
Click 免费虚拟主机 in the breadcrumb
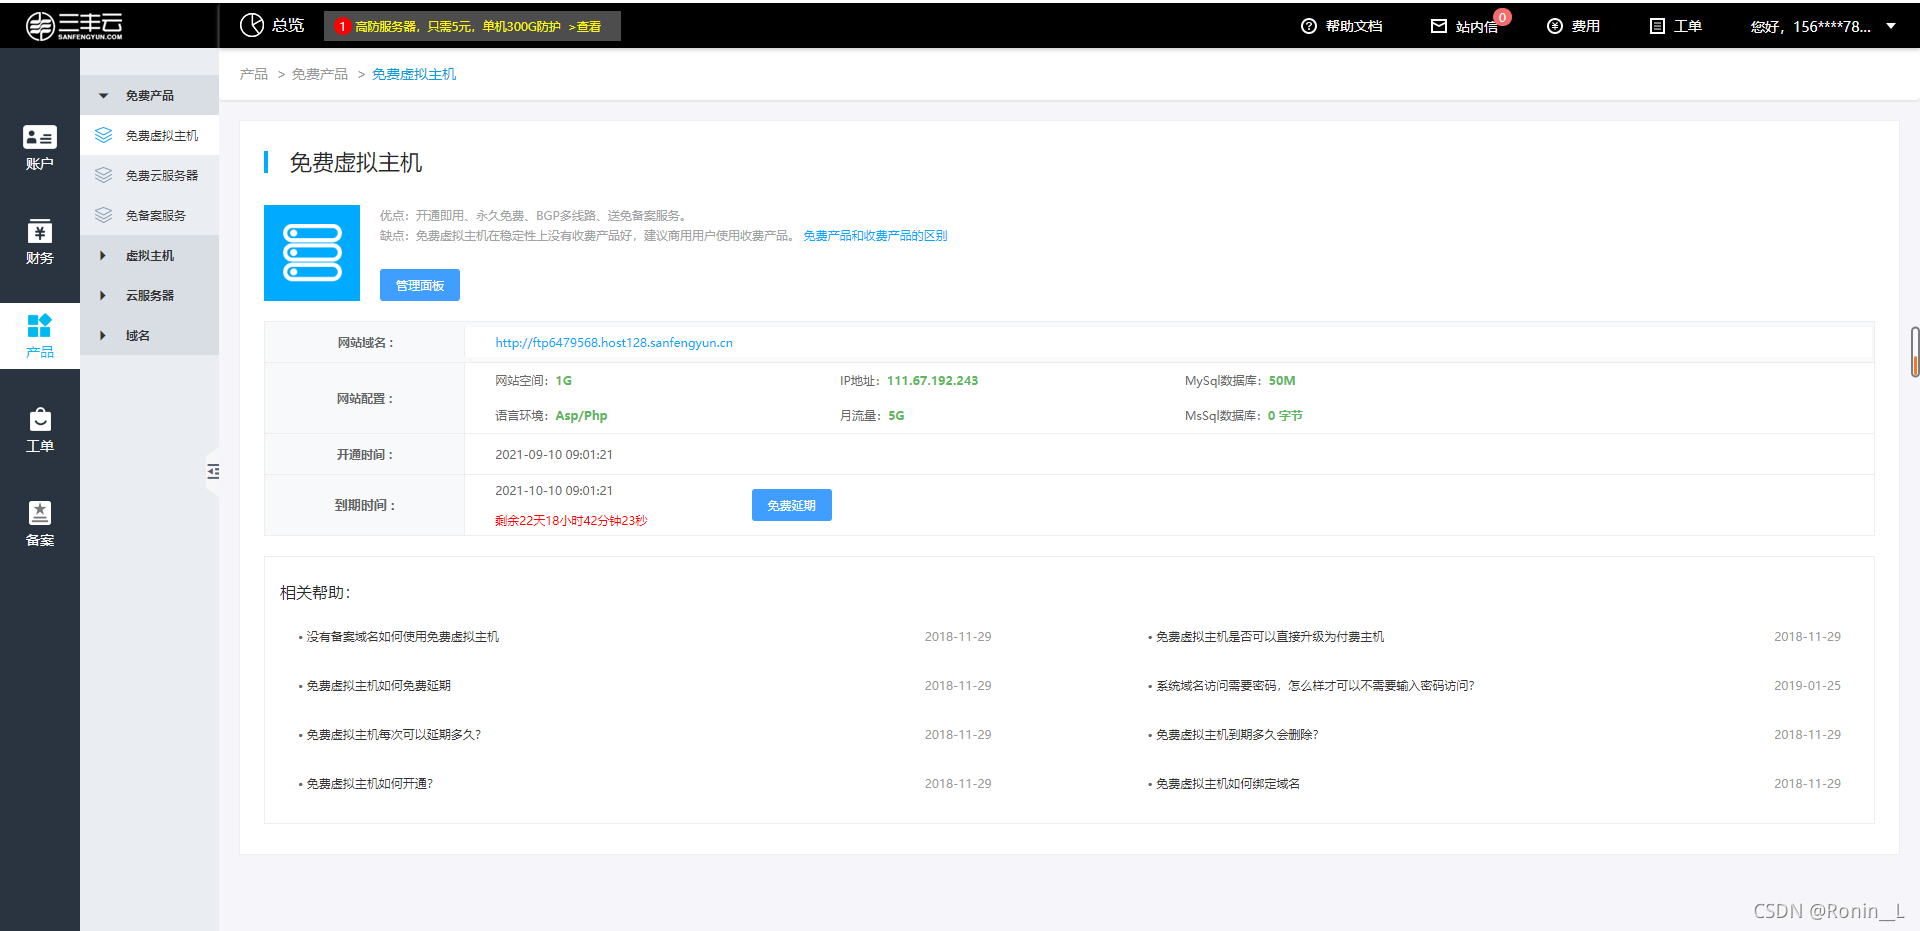414,74
